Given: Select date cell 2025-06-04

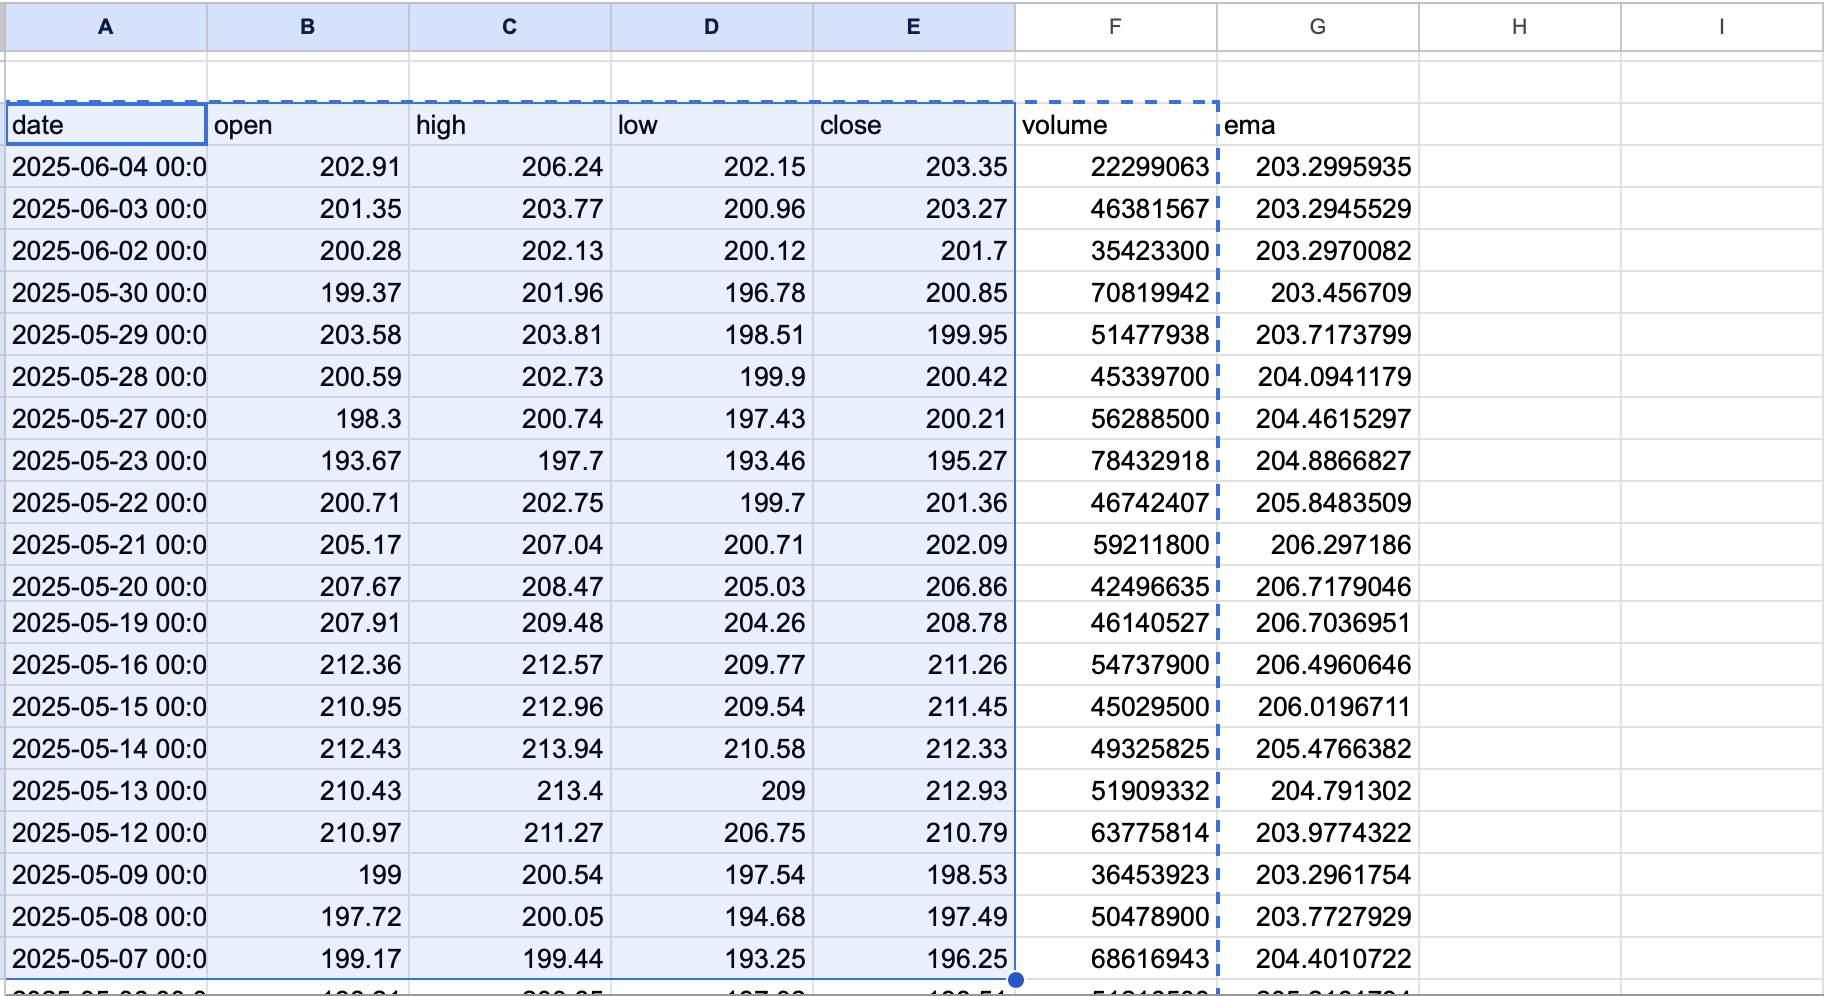Looking at the screenshot, I should tap(108, 167).
